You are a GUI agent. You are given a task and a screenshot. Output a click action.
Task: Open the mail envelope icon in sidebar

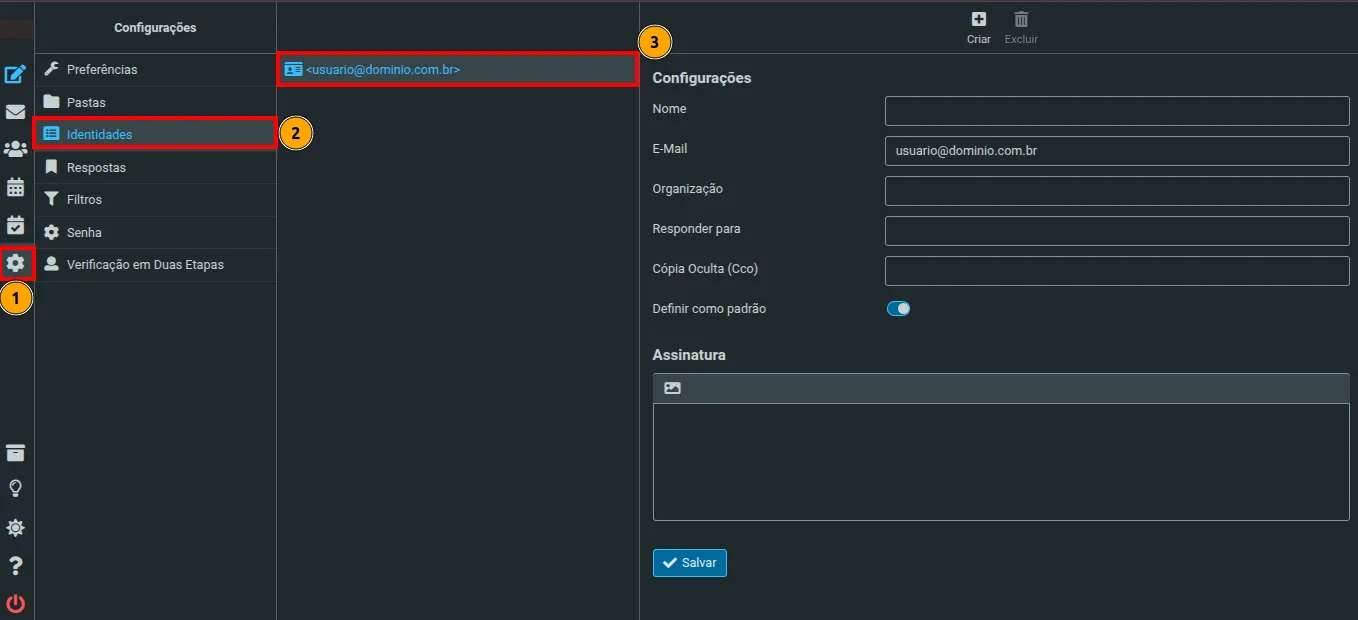15,112
